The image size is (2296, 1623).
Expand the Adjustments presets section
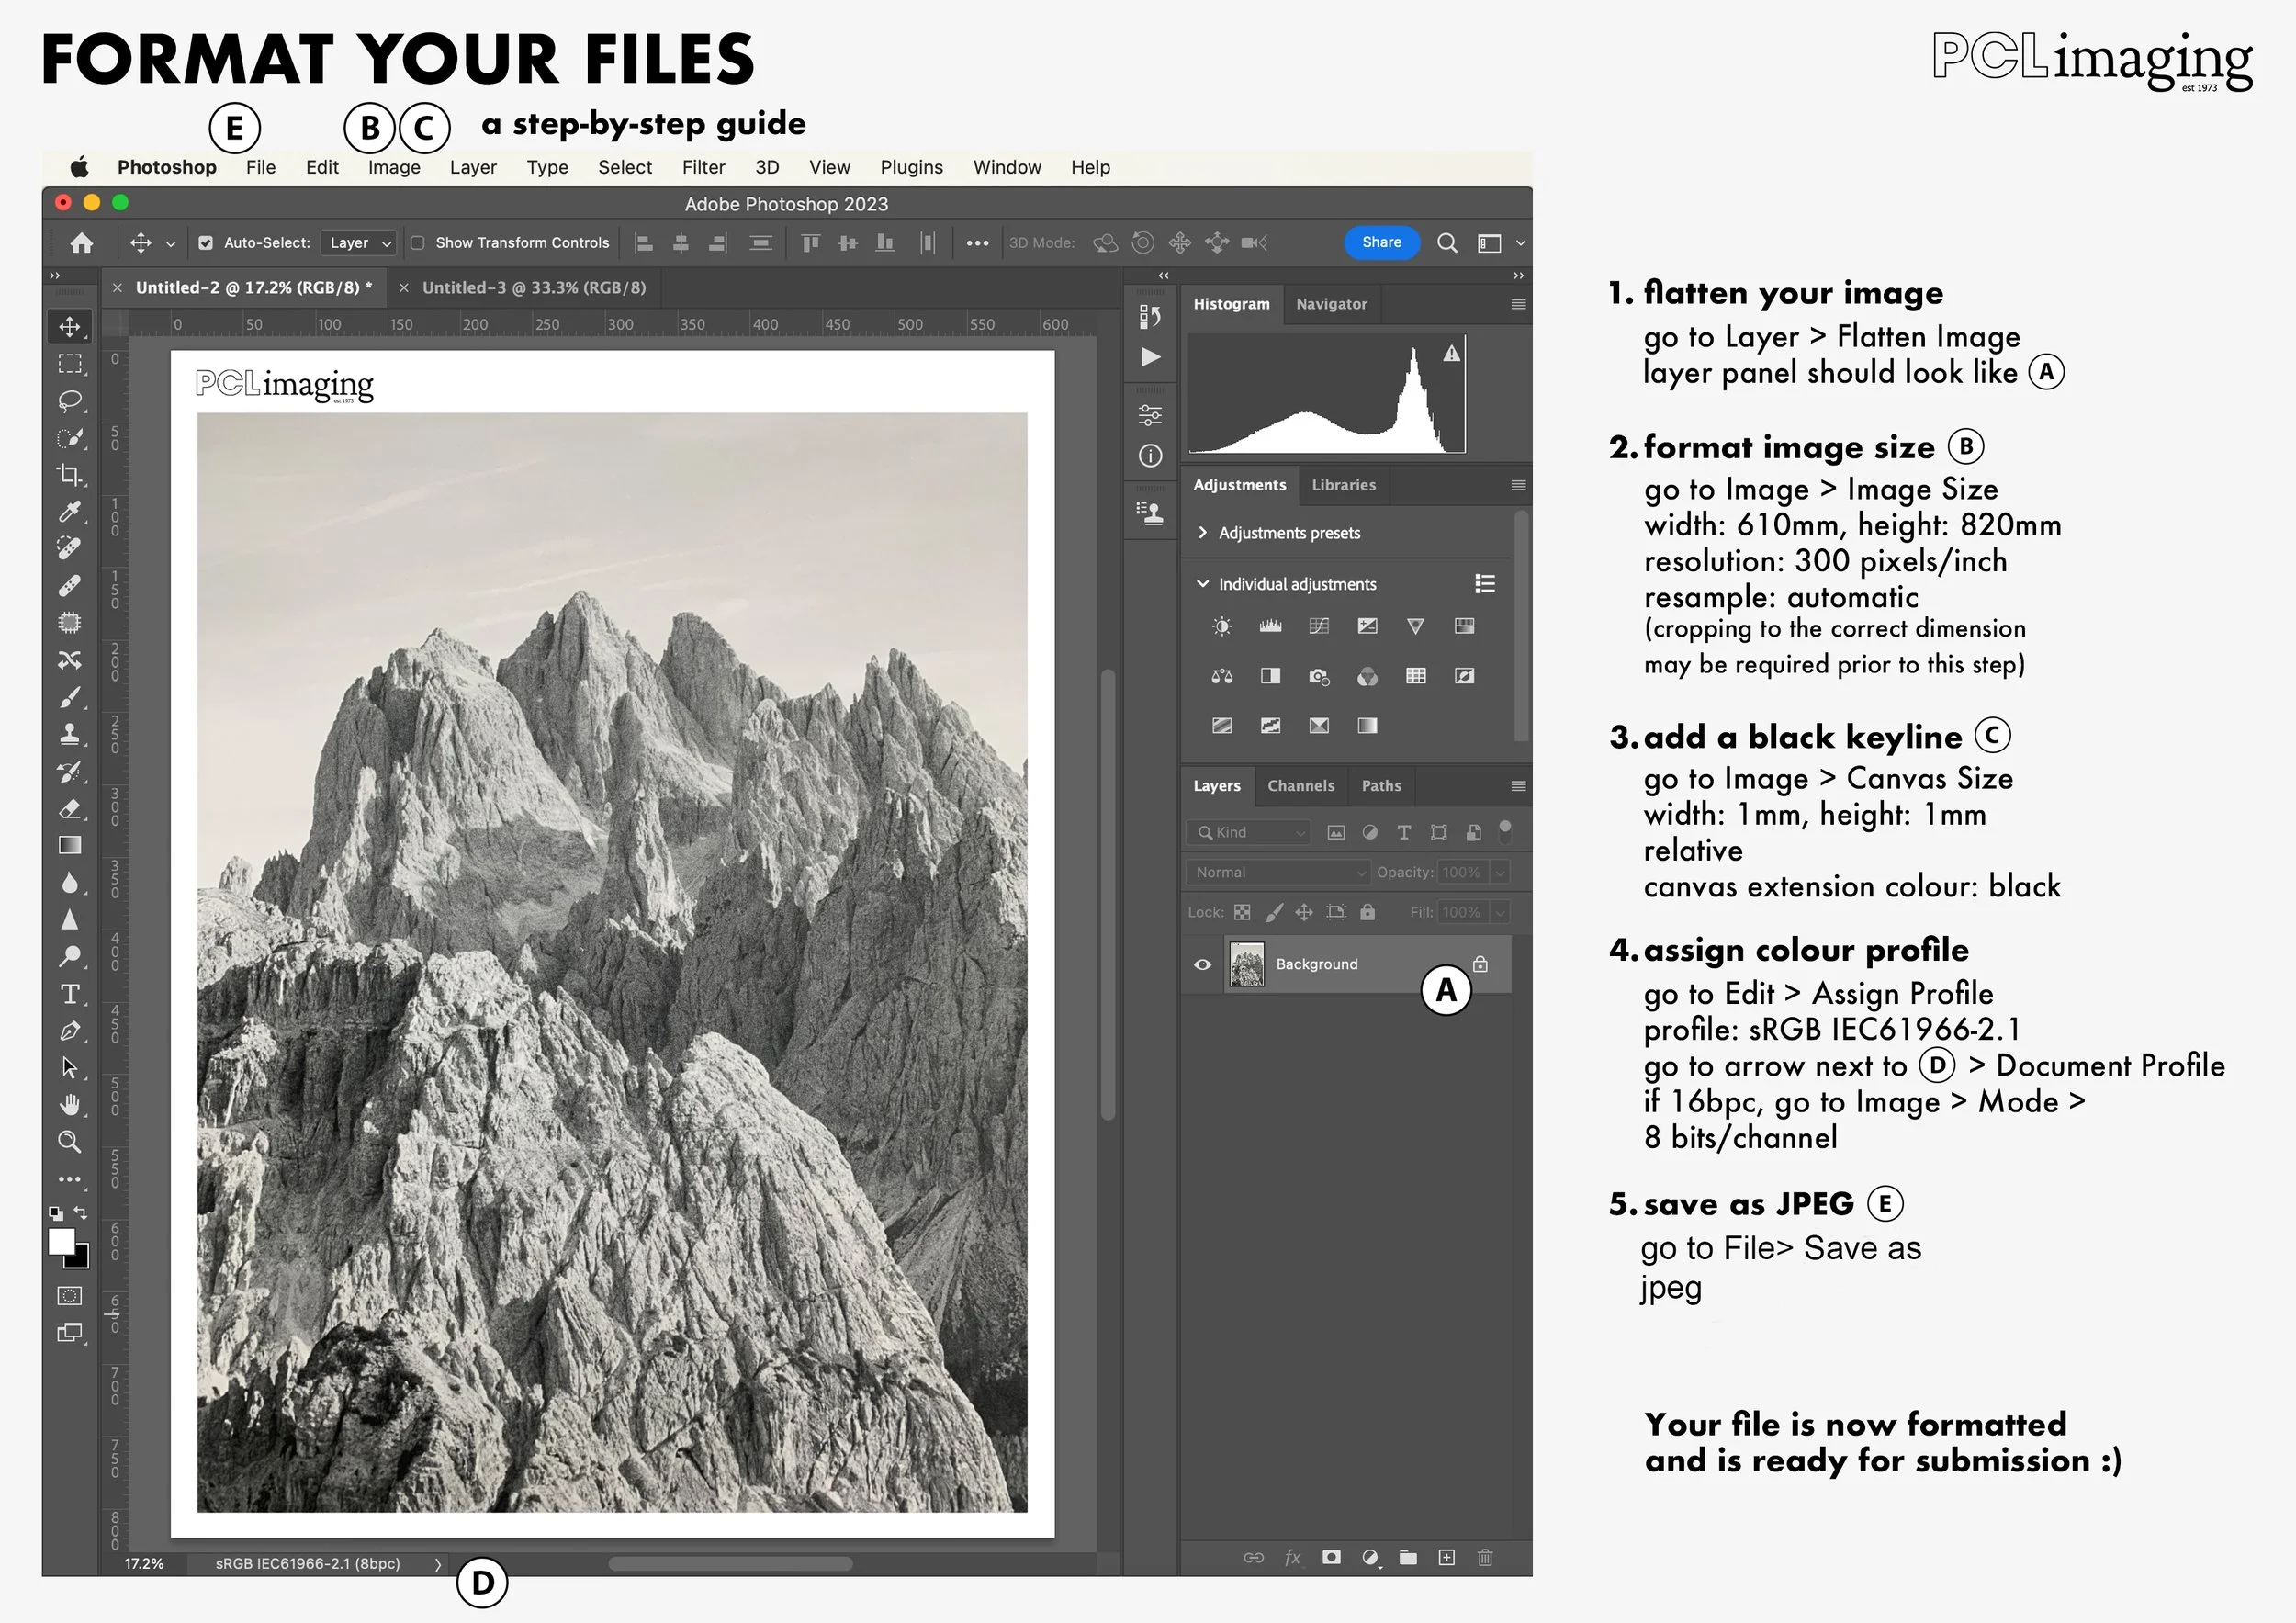[x=1203, y=533]
